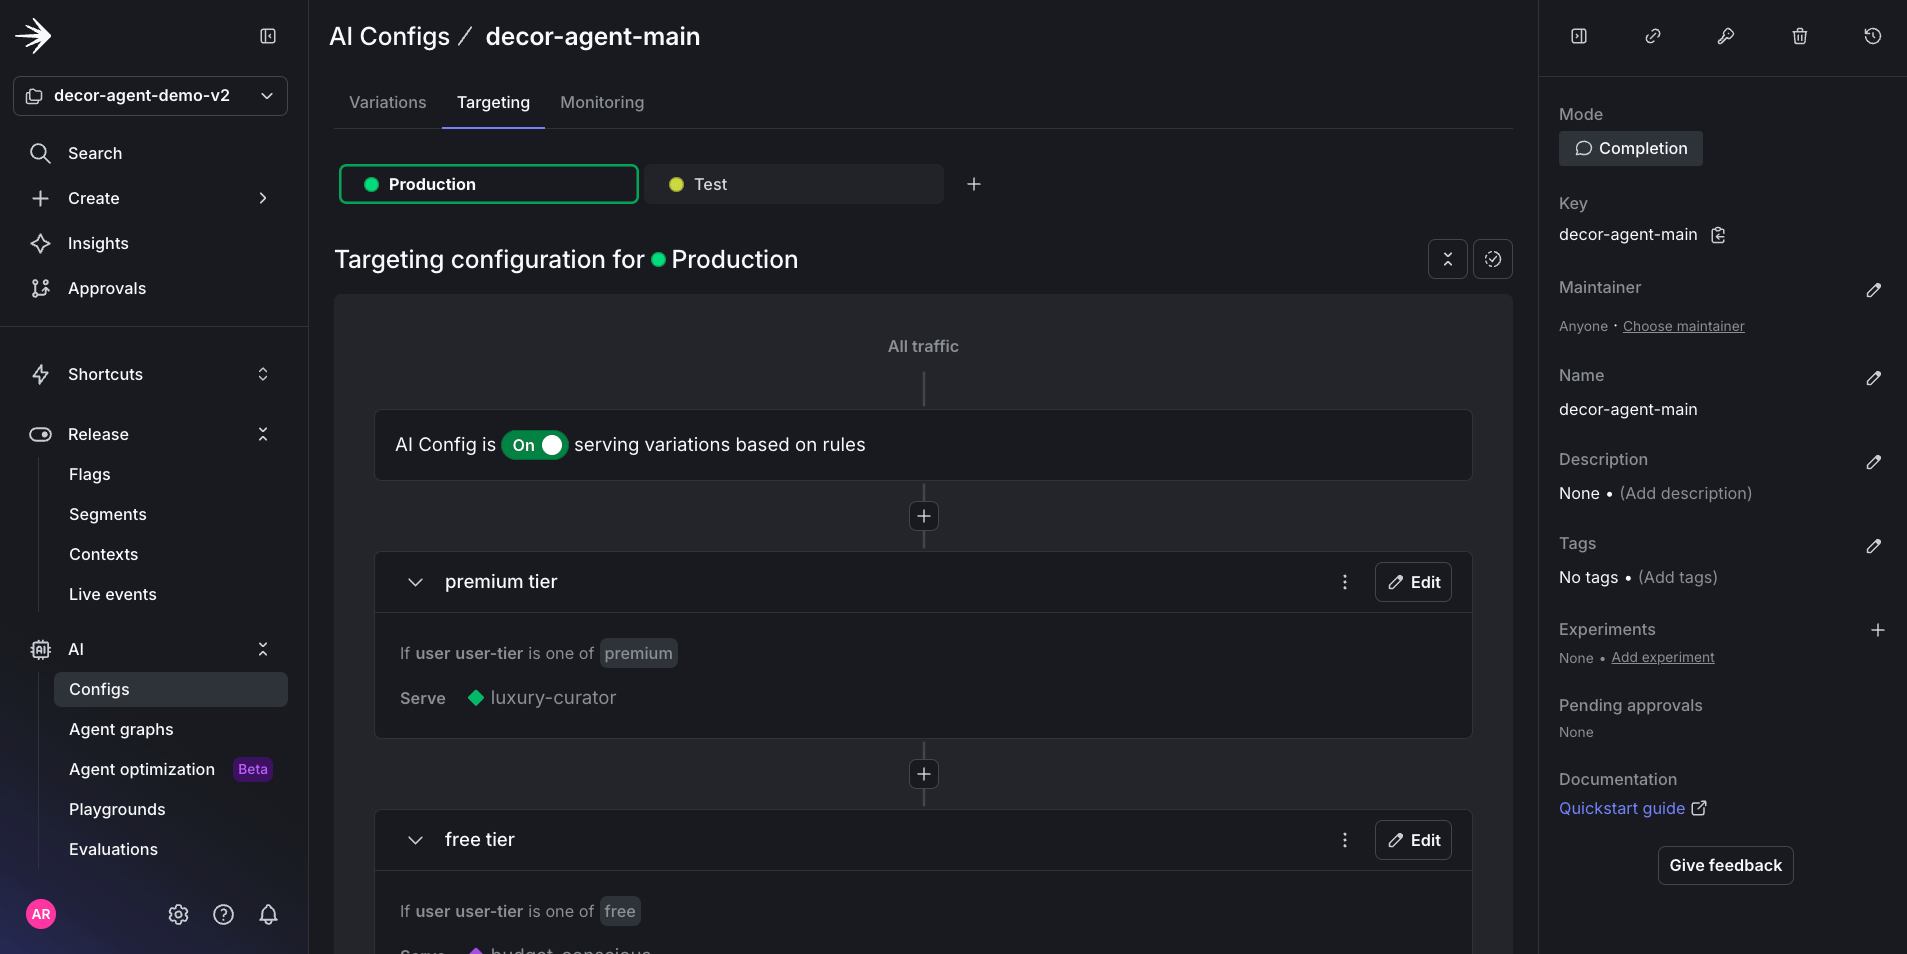Switch to the Monitoring tab

click(602, 102)
